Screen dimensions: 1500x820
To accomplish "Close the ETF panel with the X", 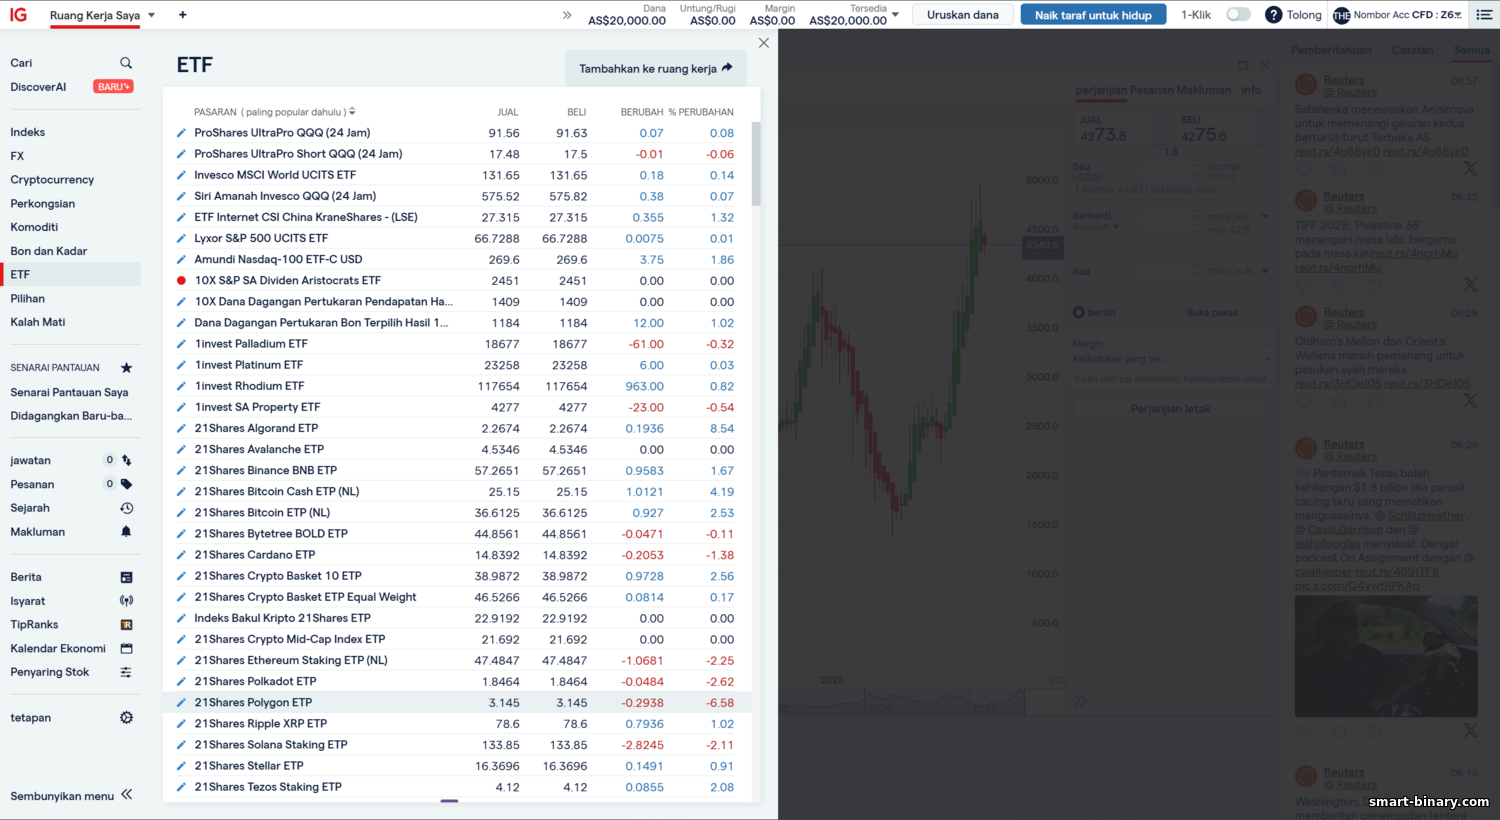I will [x=764, y=43].
